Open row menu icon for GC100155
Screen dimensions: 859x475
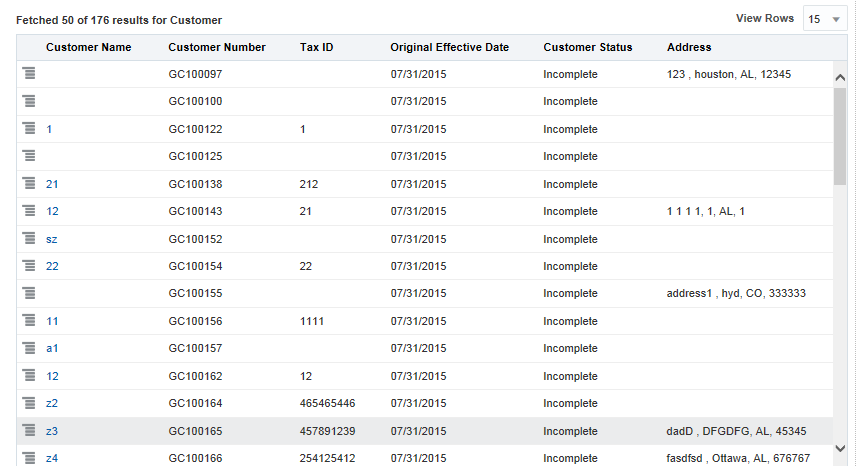[29, 293]
